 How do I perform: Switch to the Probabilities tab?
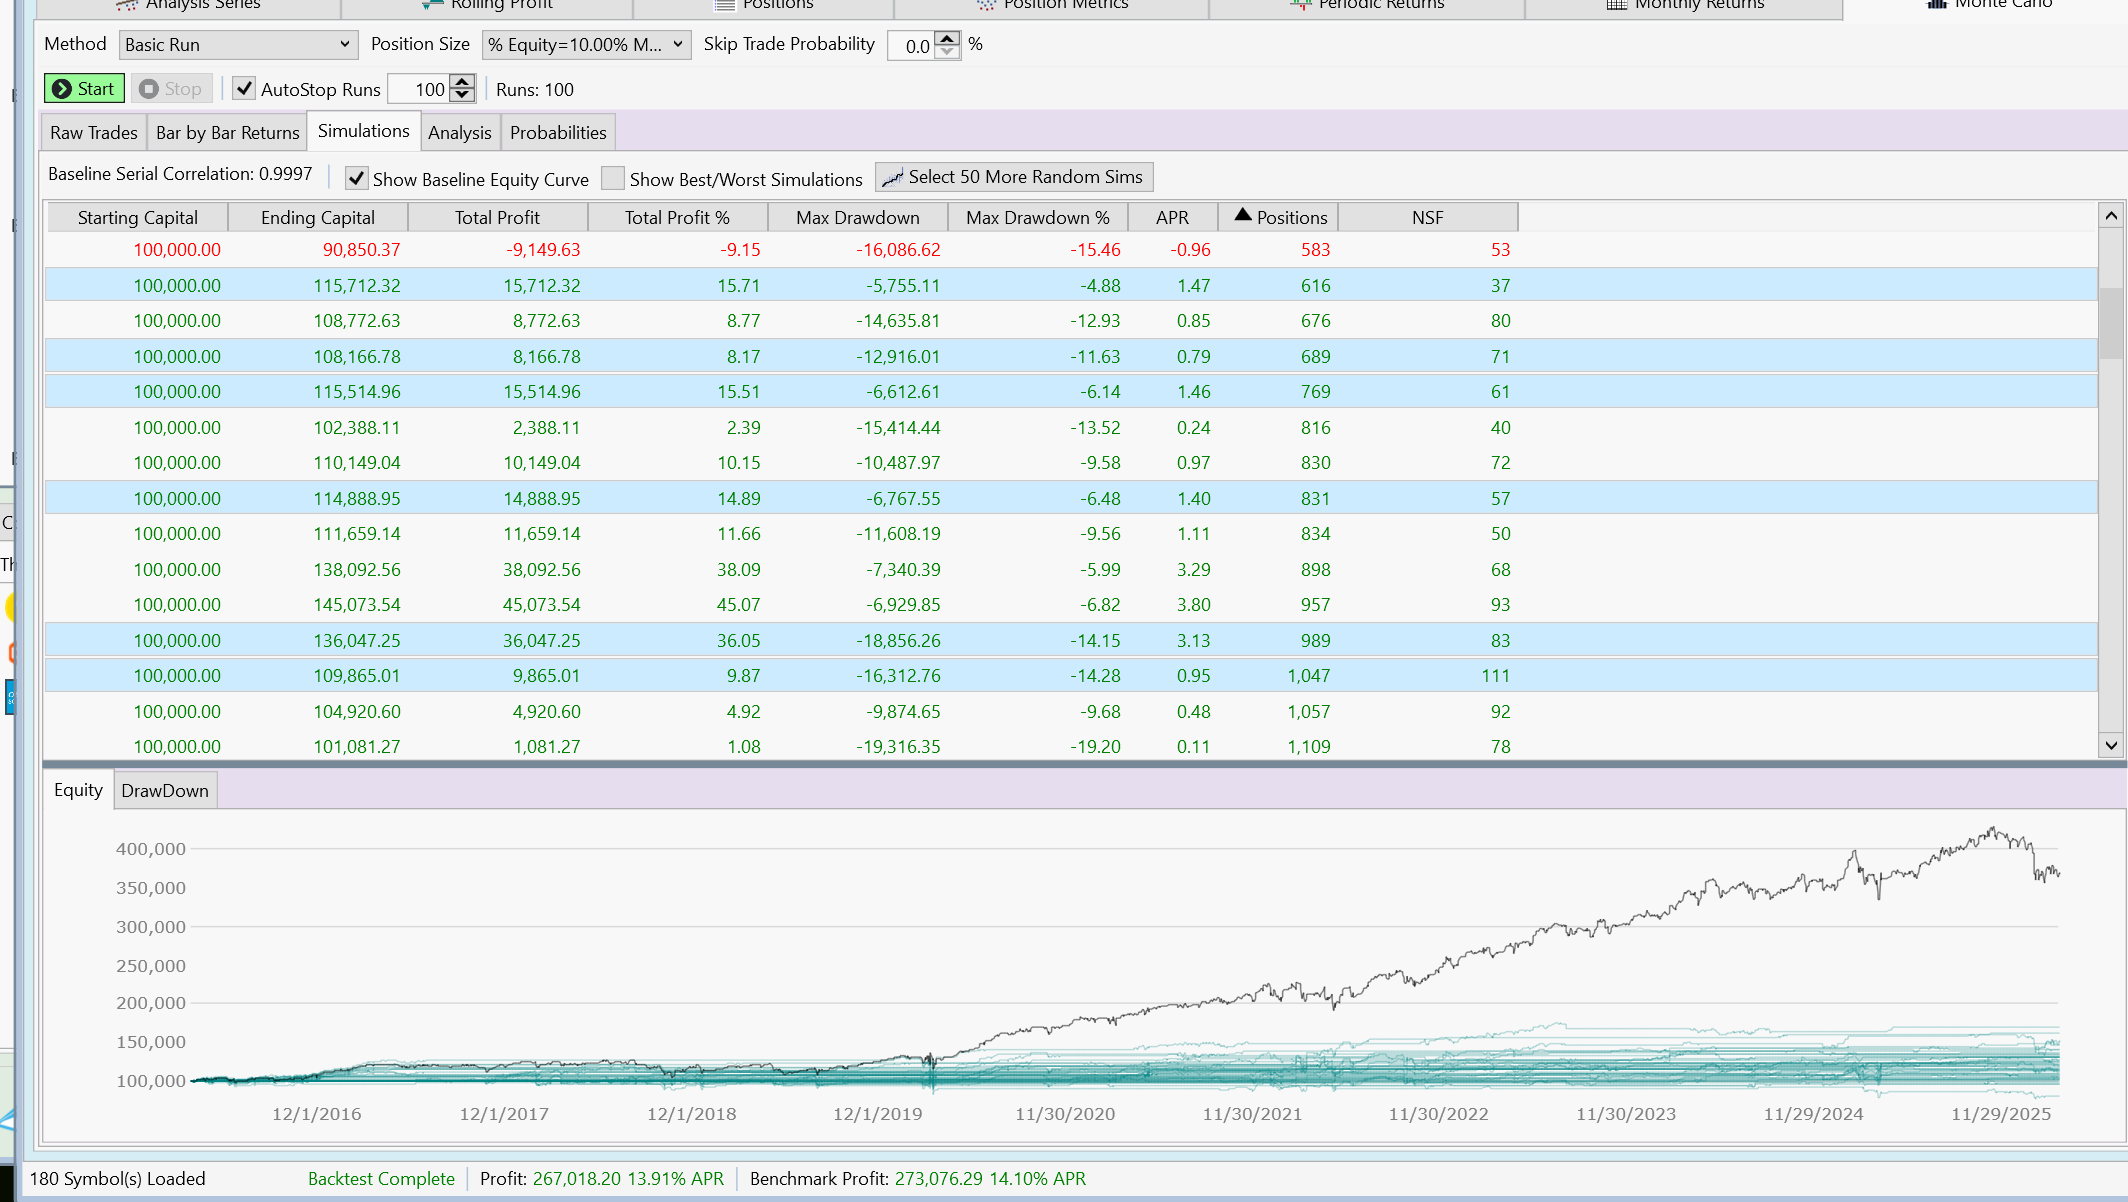(x=558, y=133)
